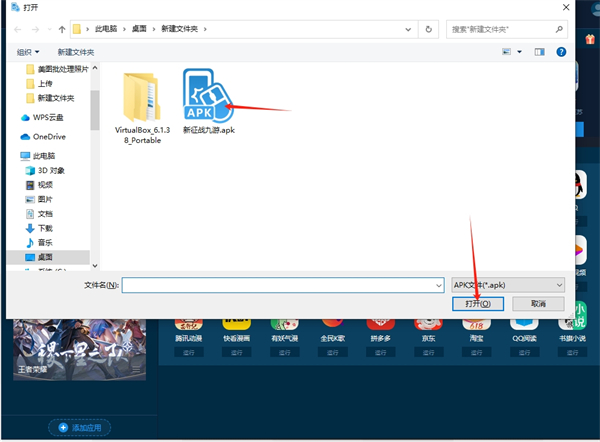Open 音乐 in navigation pane
The height and width of the screenshot is (442, 600).
pyautogui.click(x=39, y=243)
